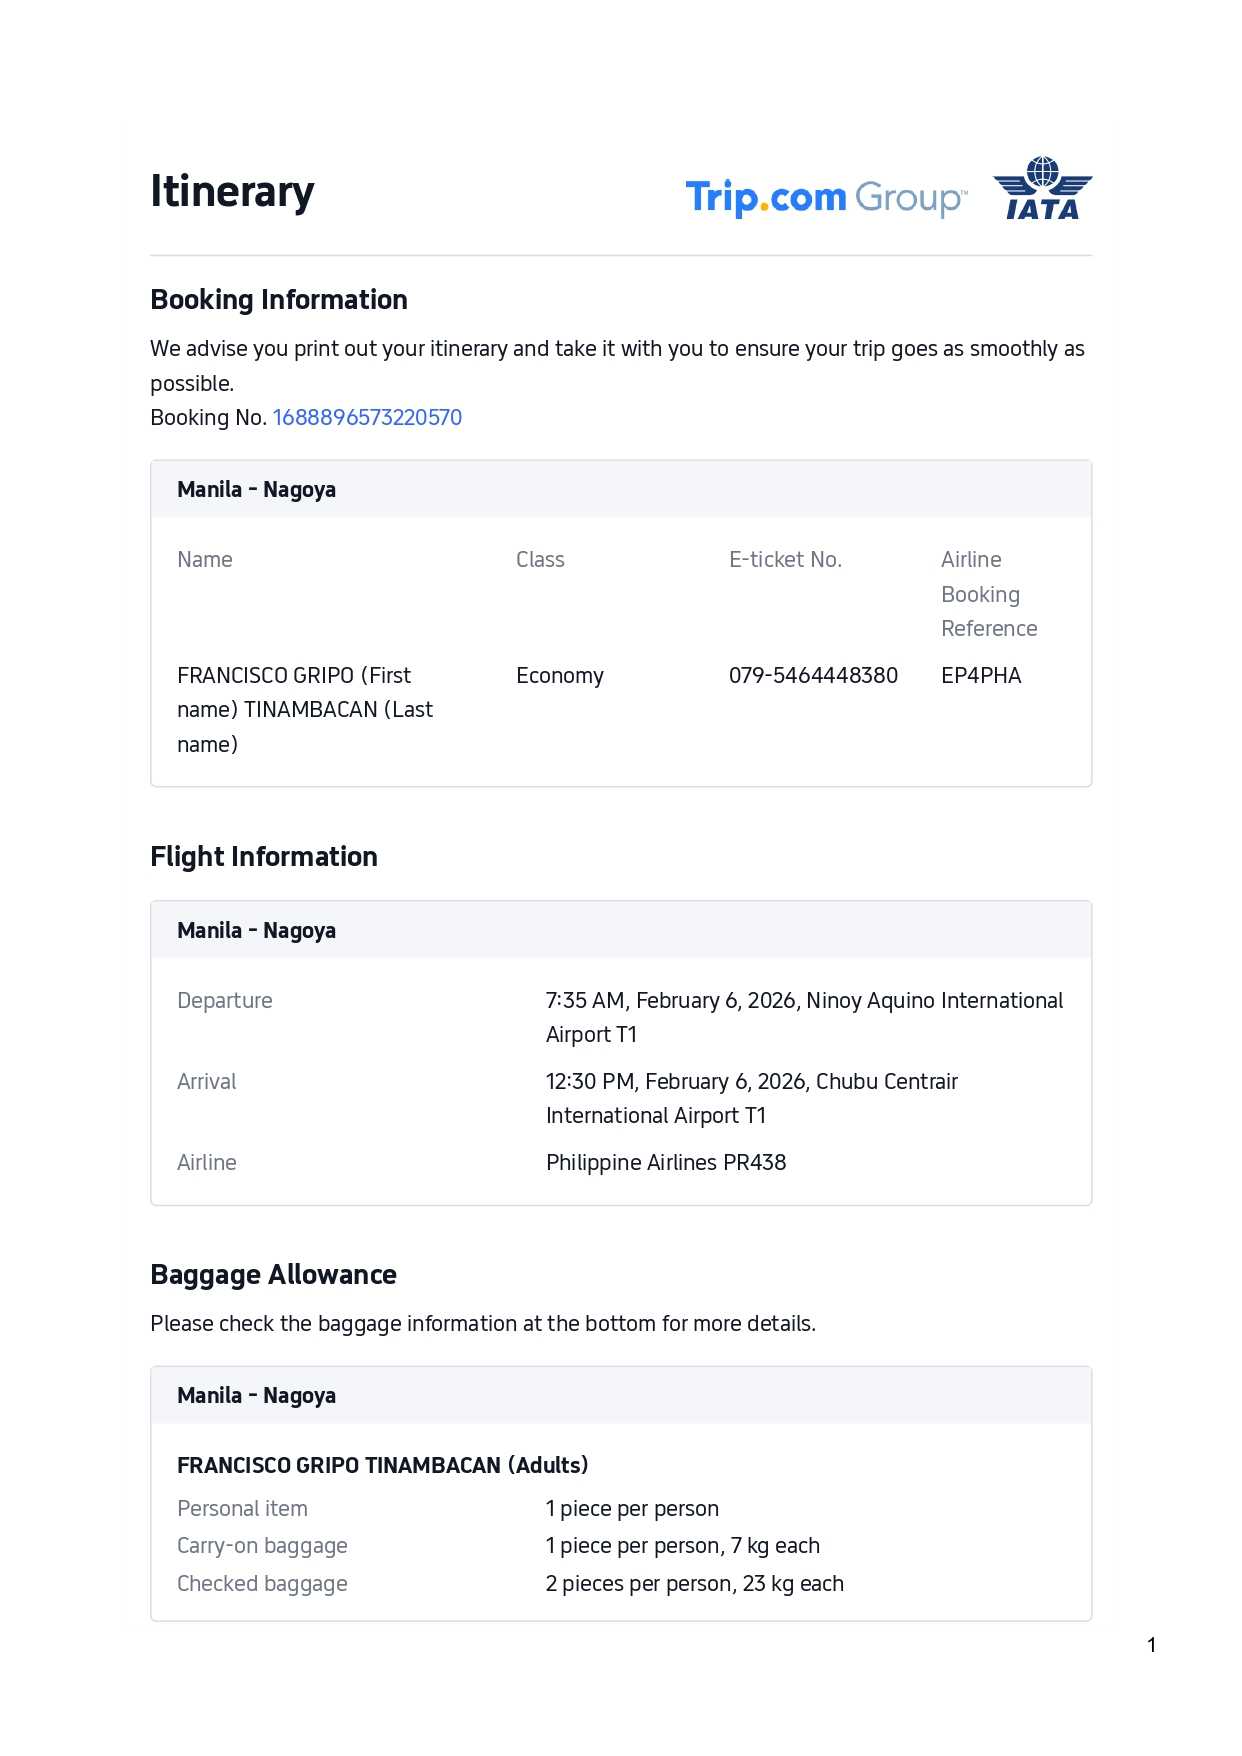Click Manila - Nagoya header in Flight Information
The image size is (1242, 1756).
coord(257,931)
